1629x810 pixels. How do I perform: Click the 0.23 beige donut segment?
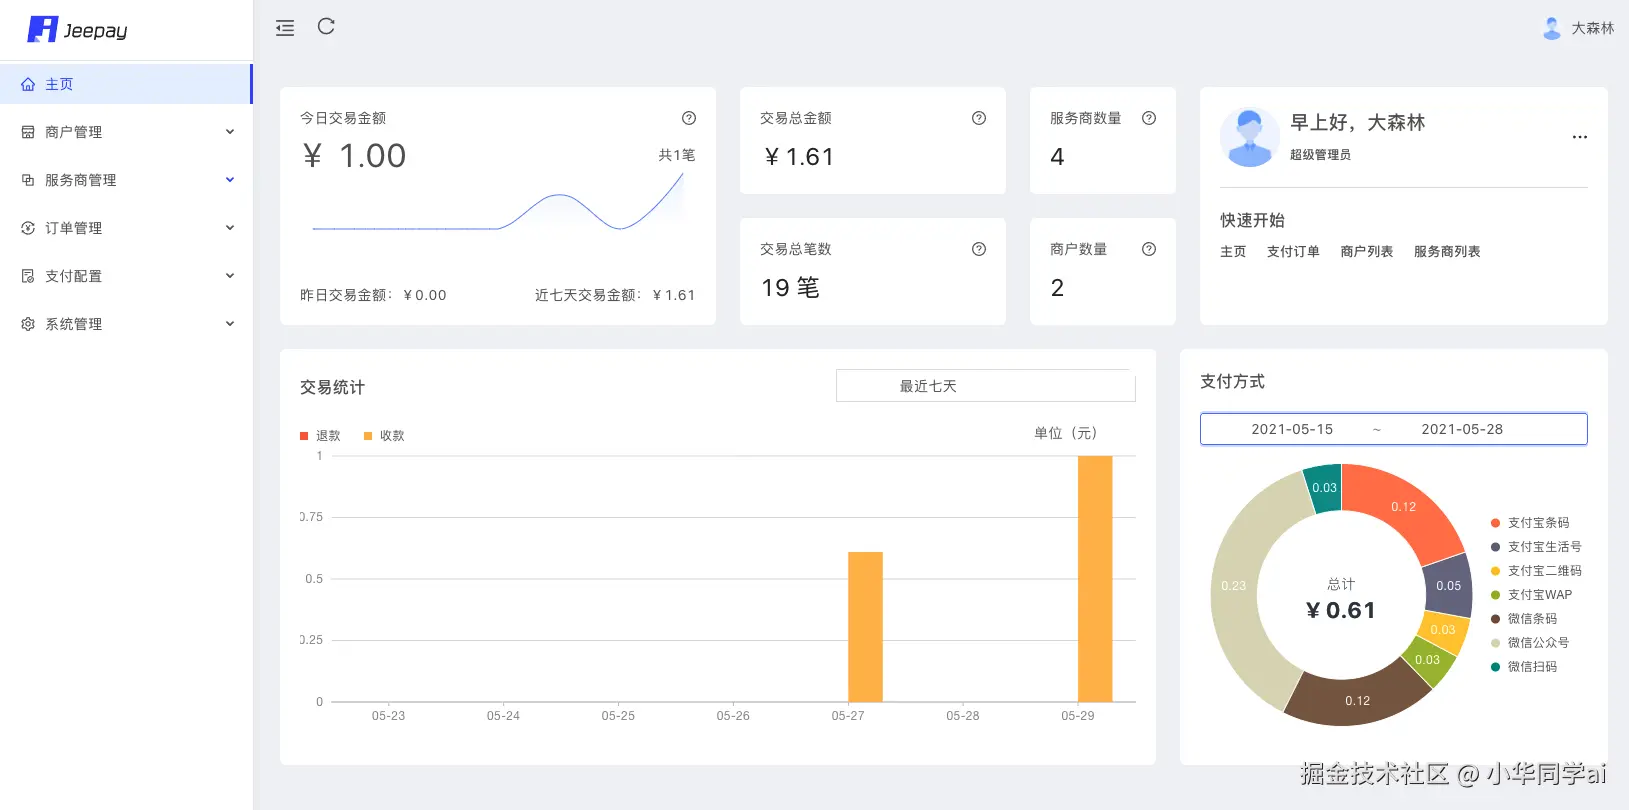point(1234,586)
